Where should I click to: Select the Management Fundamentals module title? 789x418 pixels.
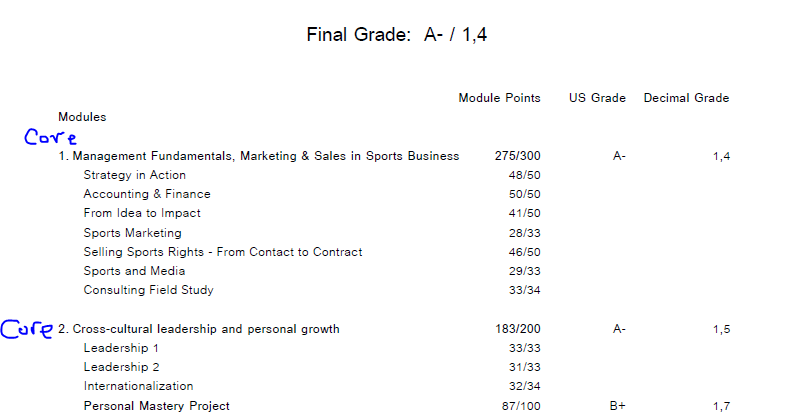[x=259, y=156]
